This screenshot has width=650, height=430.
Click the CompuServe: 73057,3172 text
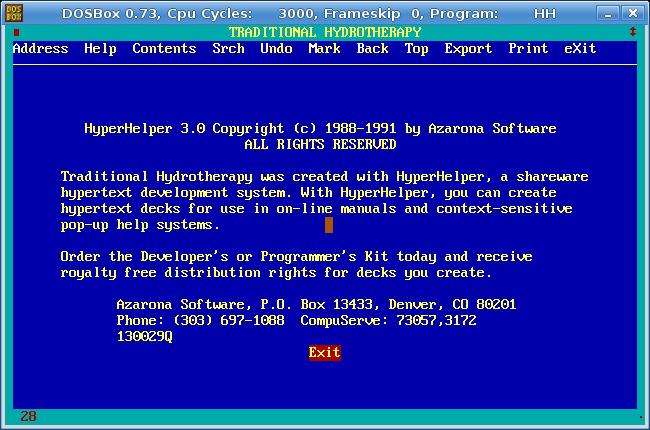pyautogui.click(x=388, y=321)
